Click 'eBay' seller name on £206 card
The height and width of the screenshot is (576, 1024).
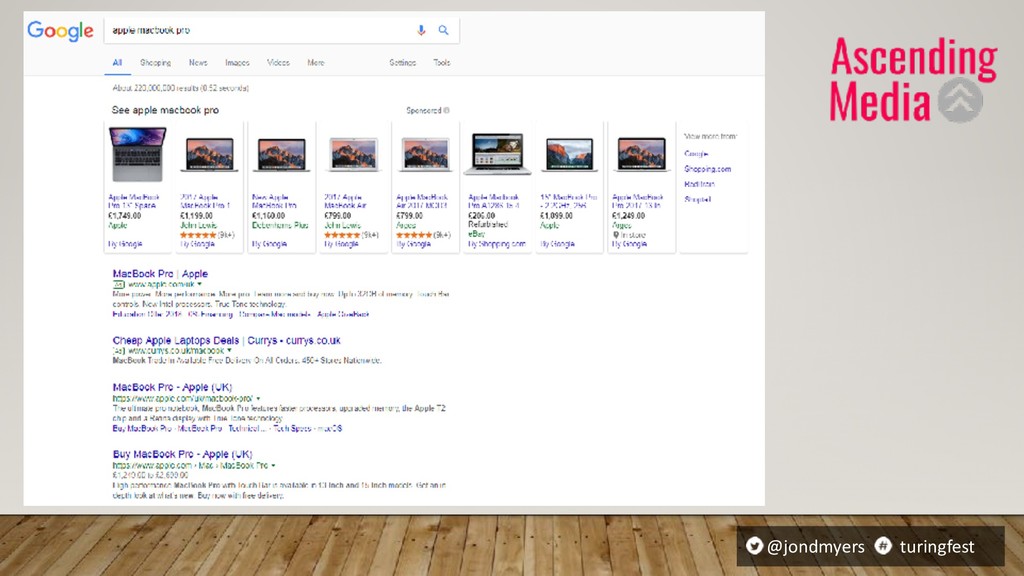point(476,234)
